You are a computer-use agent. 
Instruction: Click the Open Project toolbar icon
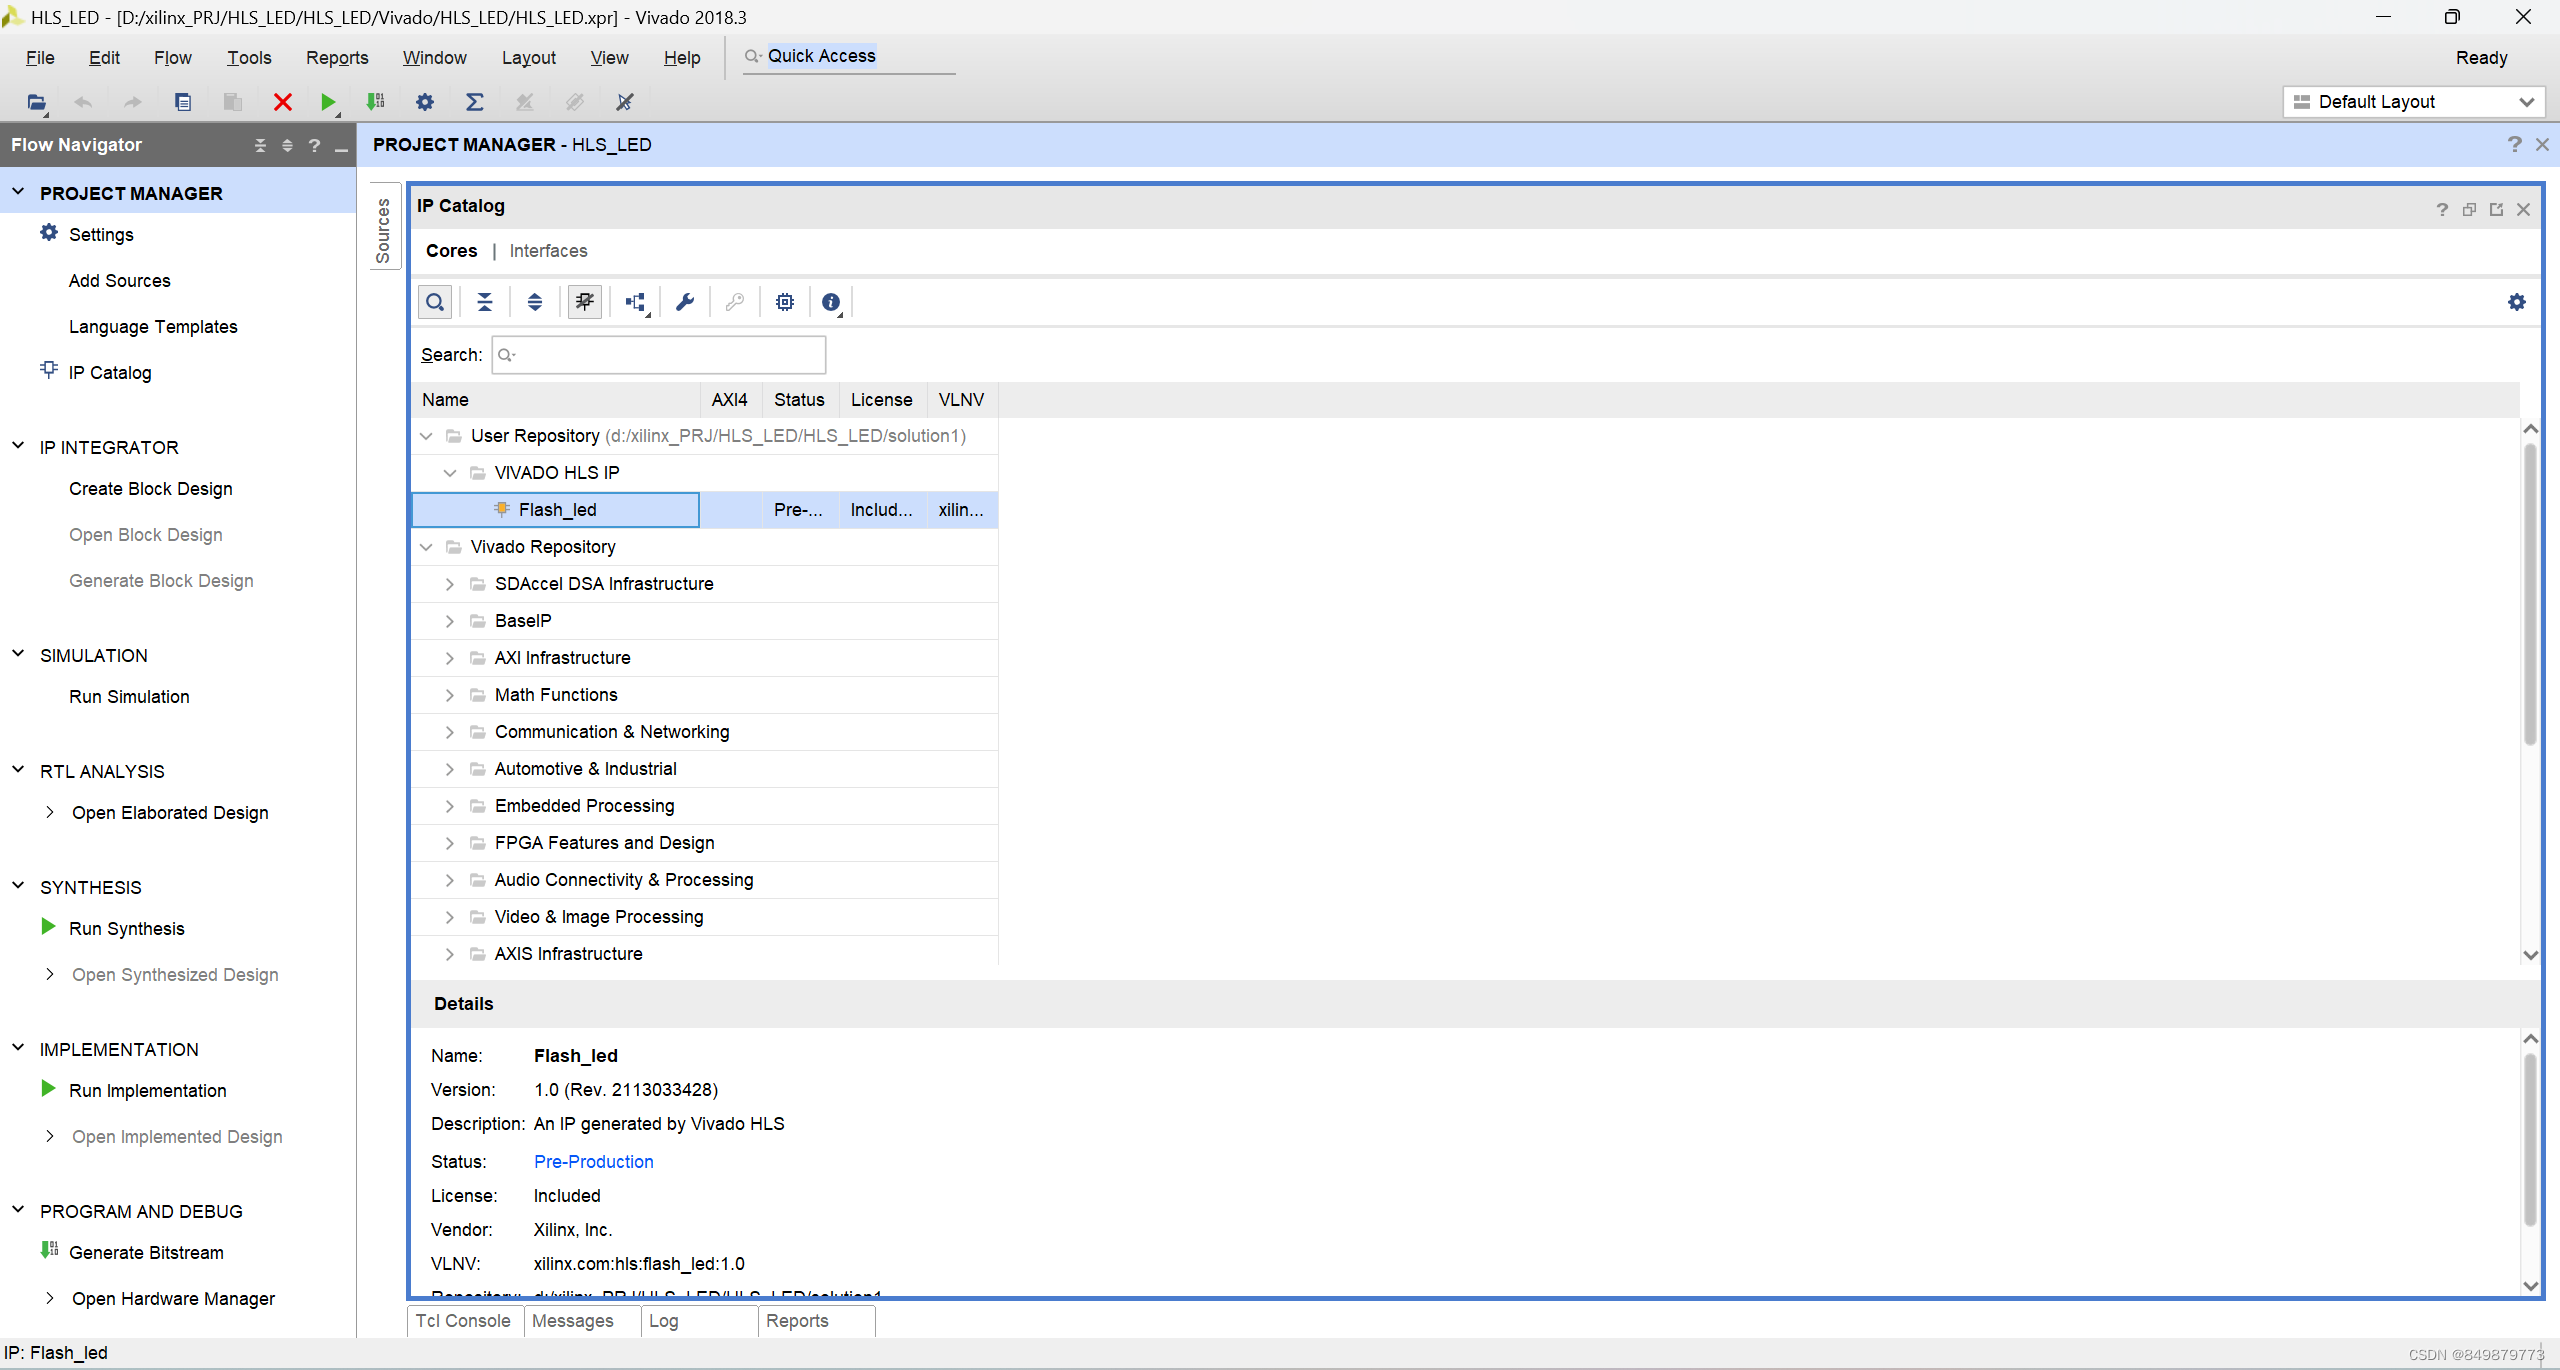36,102
